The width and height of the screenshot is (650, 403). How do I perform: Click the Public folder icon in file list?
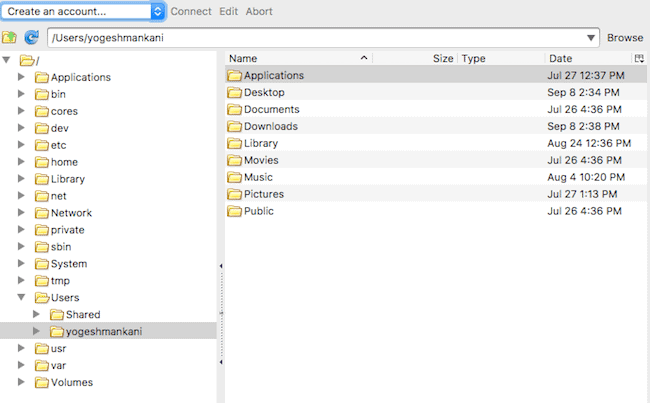coord(234,211)
